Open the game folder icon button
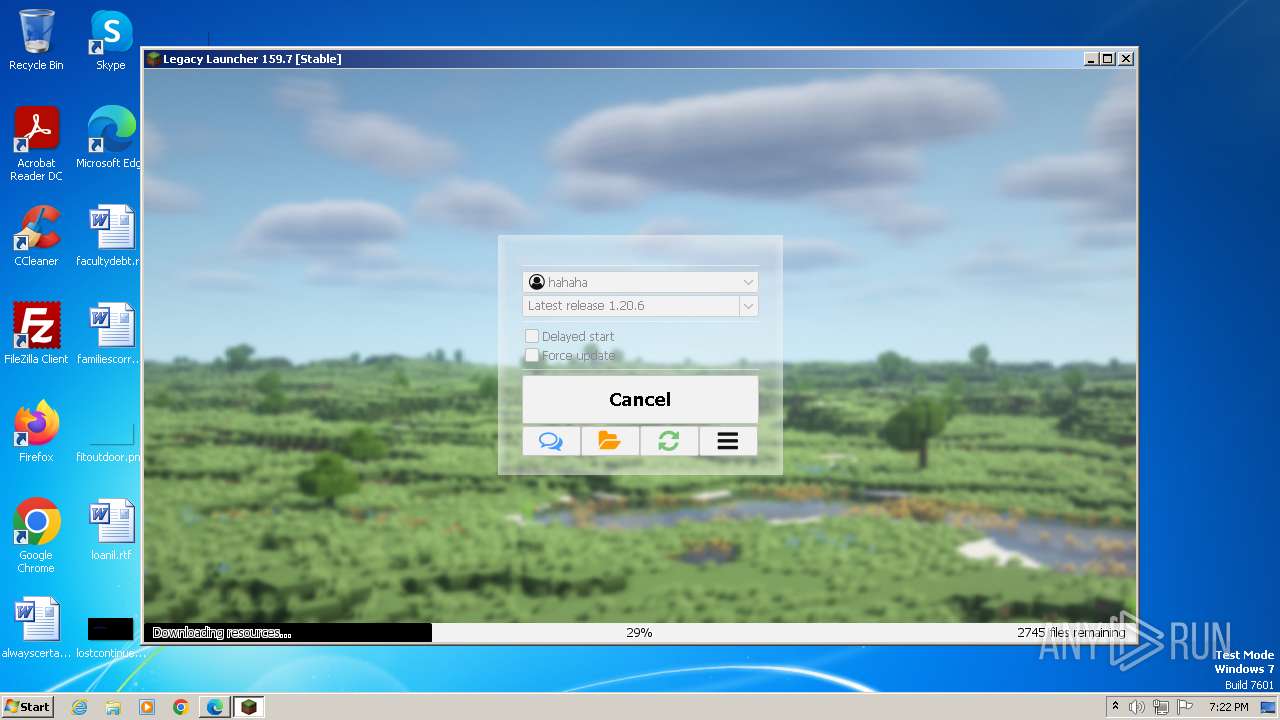 [610, 441]
